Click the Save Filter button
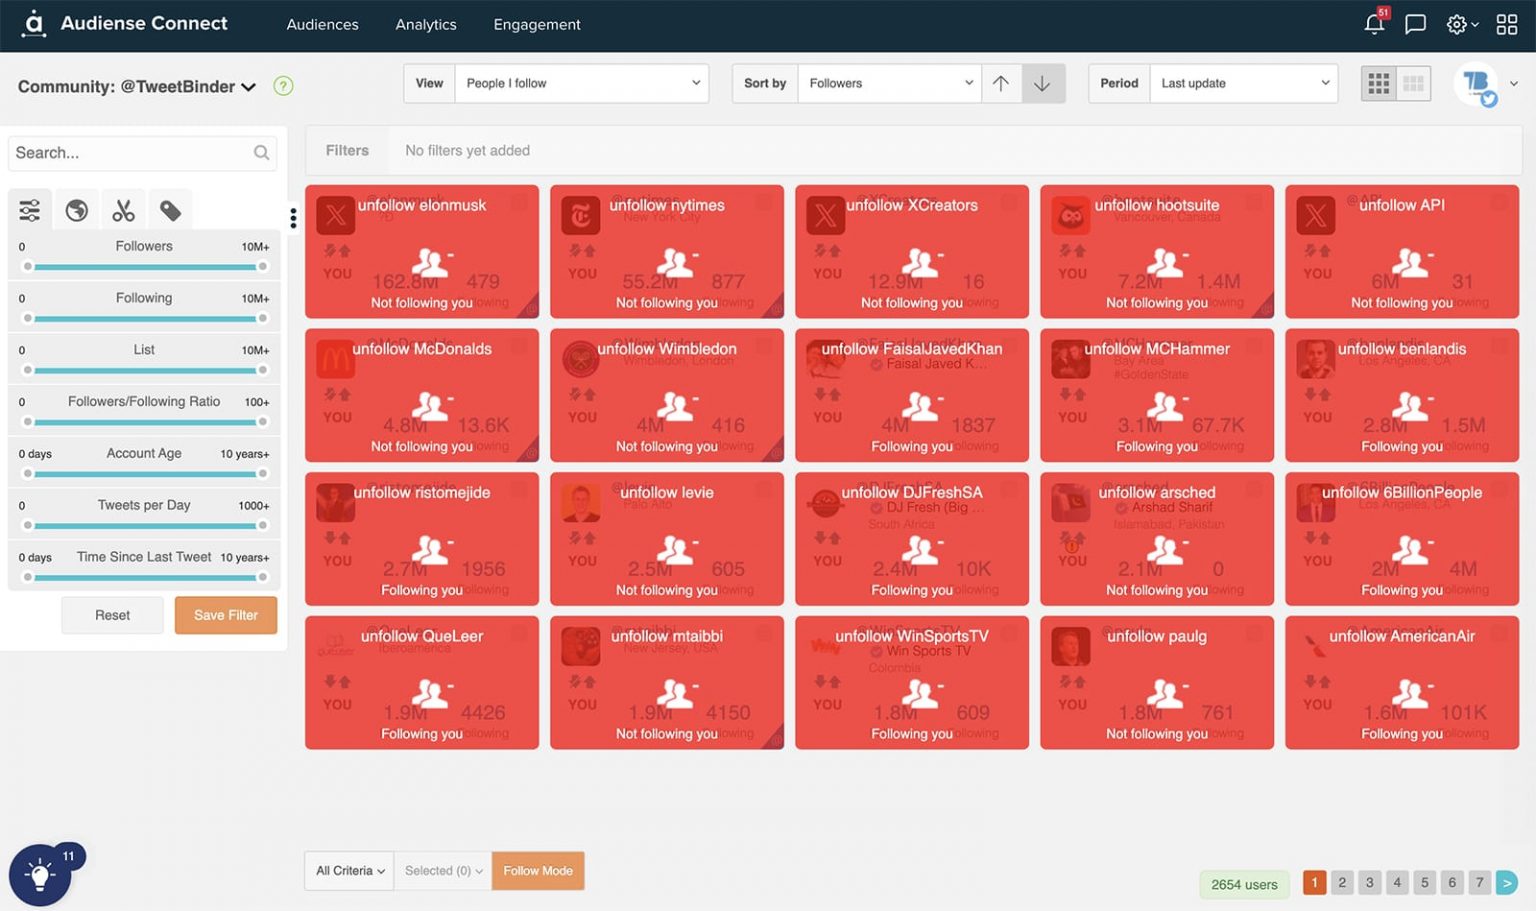 (x=225, y=615)
